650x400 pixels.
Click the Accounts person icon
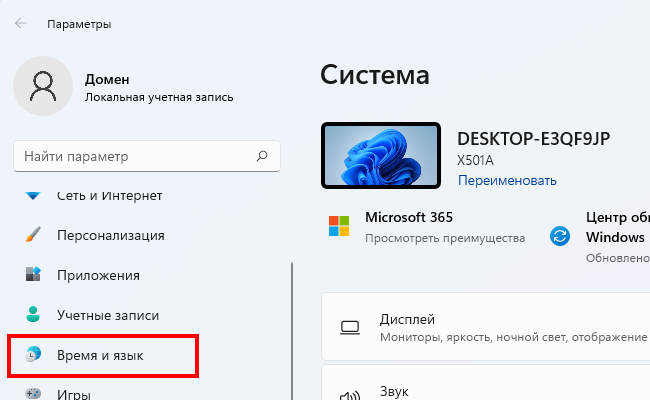(33, 314)
